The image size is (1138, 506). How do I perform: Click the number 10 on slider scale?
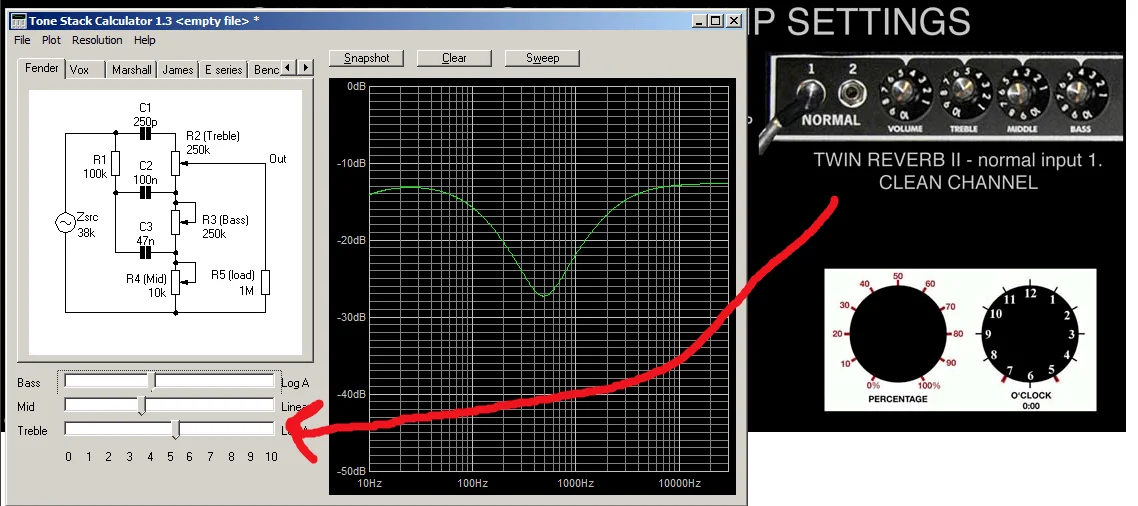point(271,457)
